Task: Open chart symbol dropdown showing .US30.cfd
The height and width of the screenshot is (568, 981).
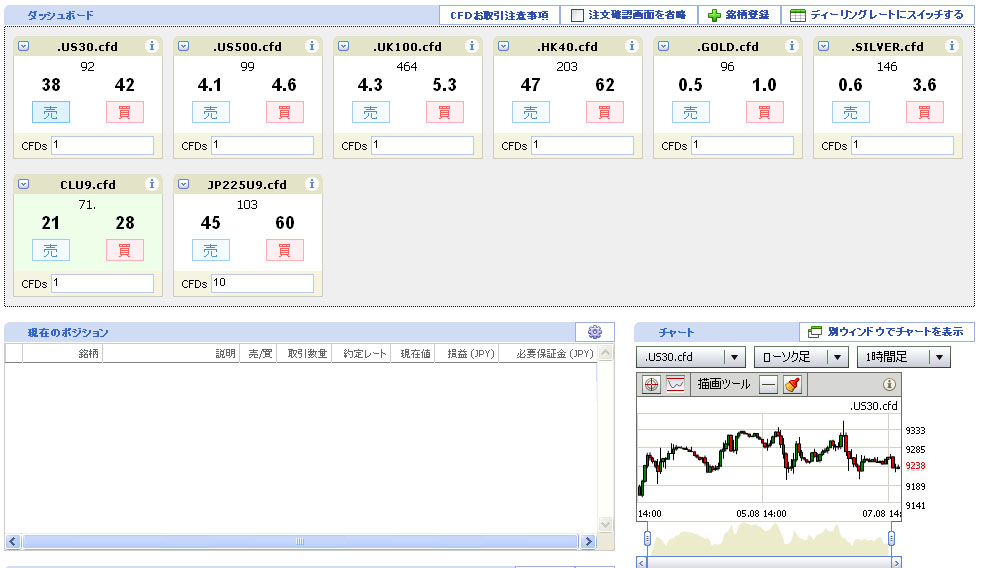Action: click(x=691, y=357)
